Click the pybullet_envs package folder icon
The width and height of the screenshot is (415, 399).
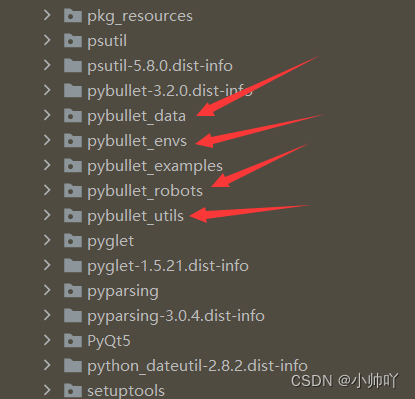click(x=73, y=140)
